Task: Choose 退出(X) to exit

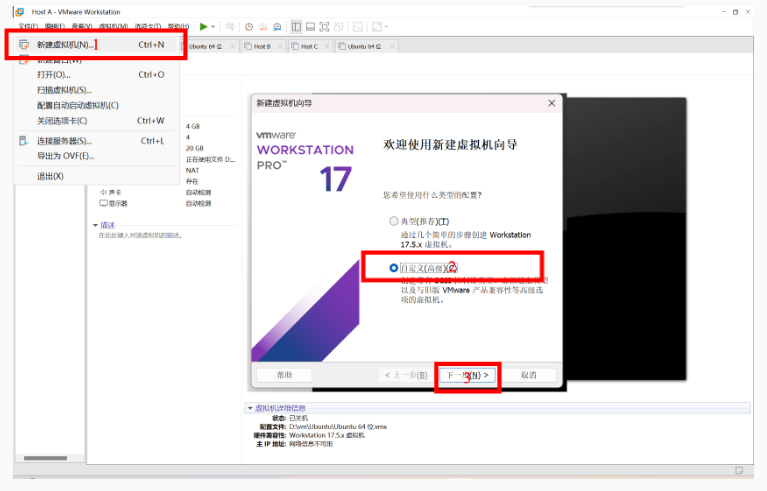Action: pos(96,176)
